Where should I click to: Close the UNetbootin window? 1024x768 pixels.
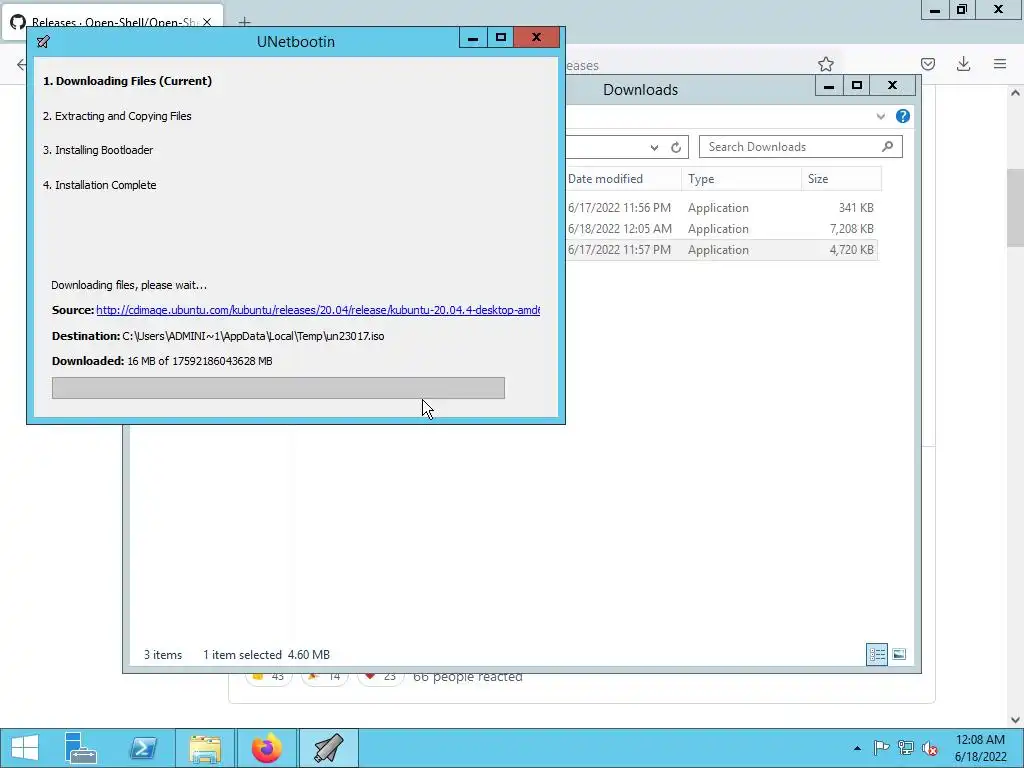pyautogui.click(x=536, y=38)
